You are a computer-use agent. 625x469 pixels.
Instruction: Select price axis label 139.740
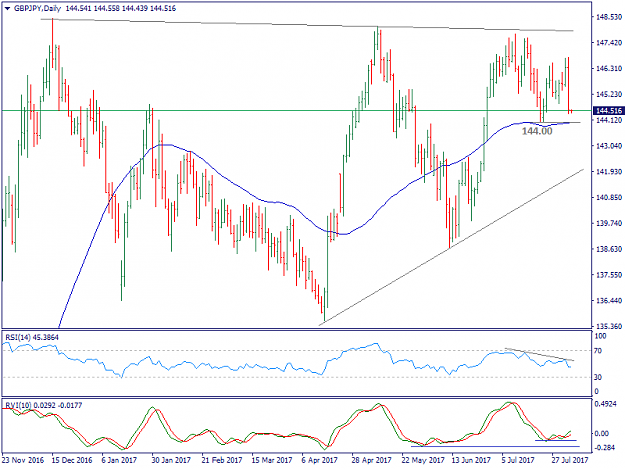pyautogui.click(x=609, y=223)
